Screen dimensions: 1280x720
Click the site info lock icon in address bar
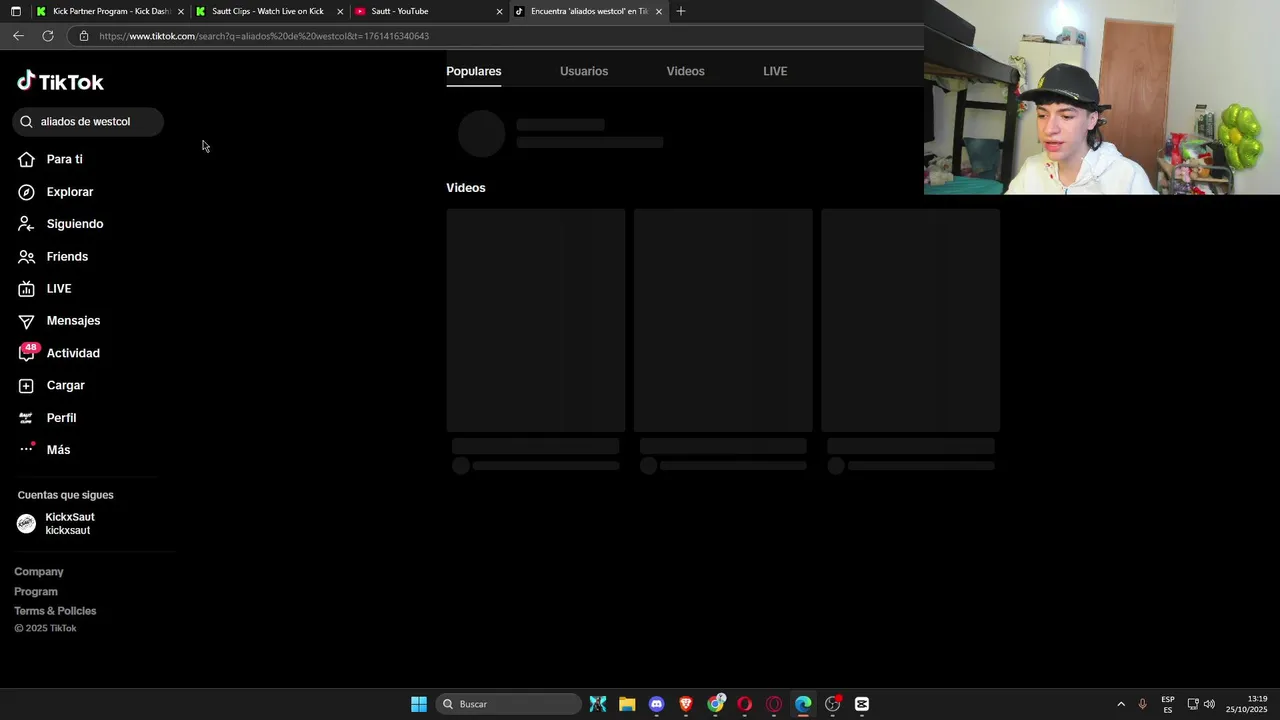(x=84, y=36)
